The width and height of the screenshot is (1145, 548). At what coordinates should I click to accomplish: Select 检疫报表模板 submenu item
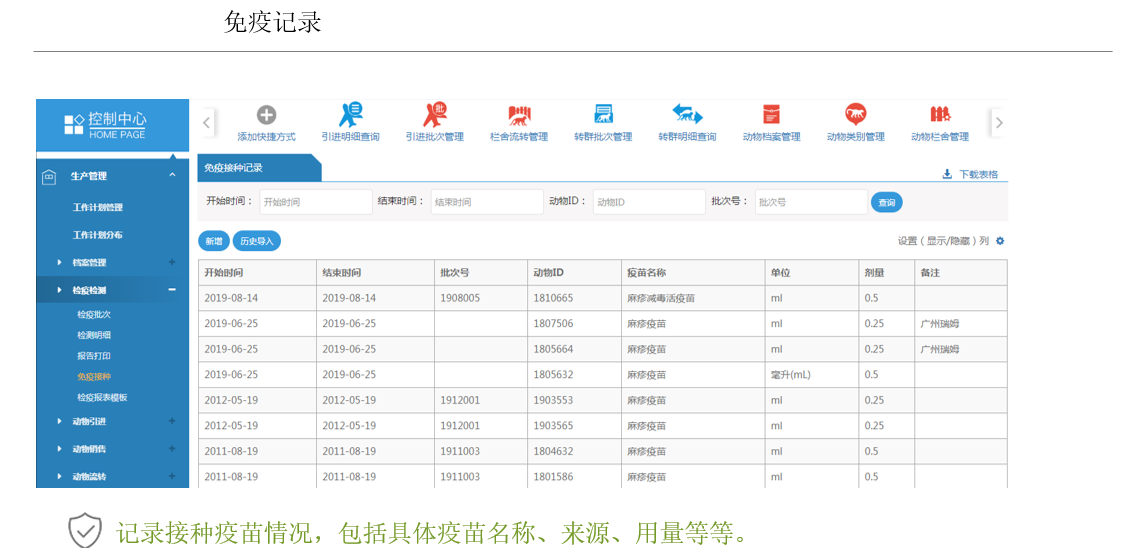102,397
